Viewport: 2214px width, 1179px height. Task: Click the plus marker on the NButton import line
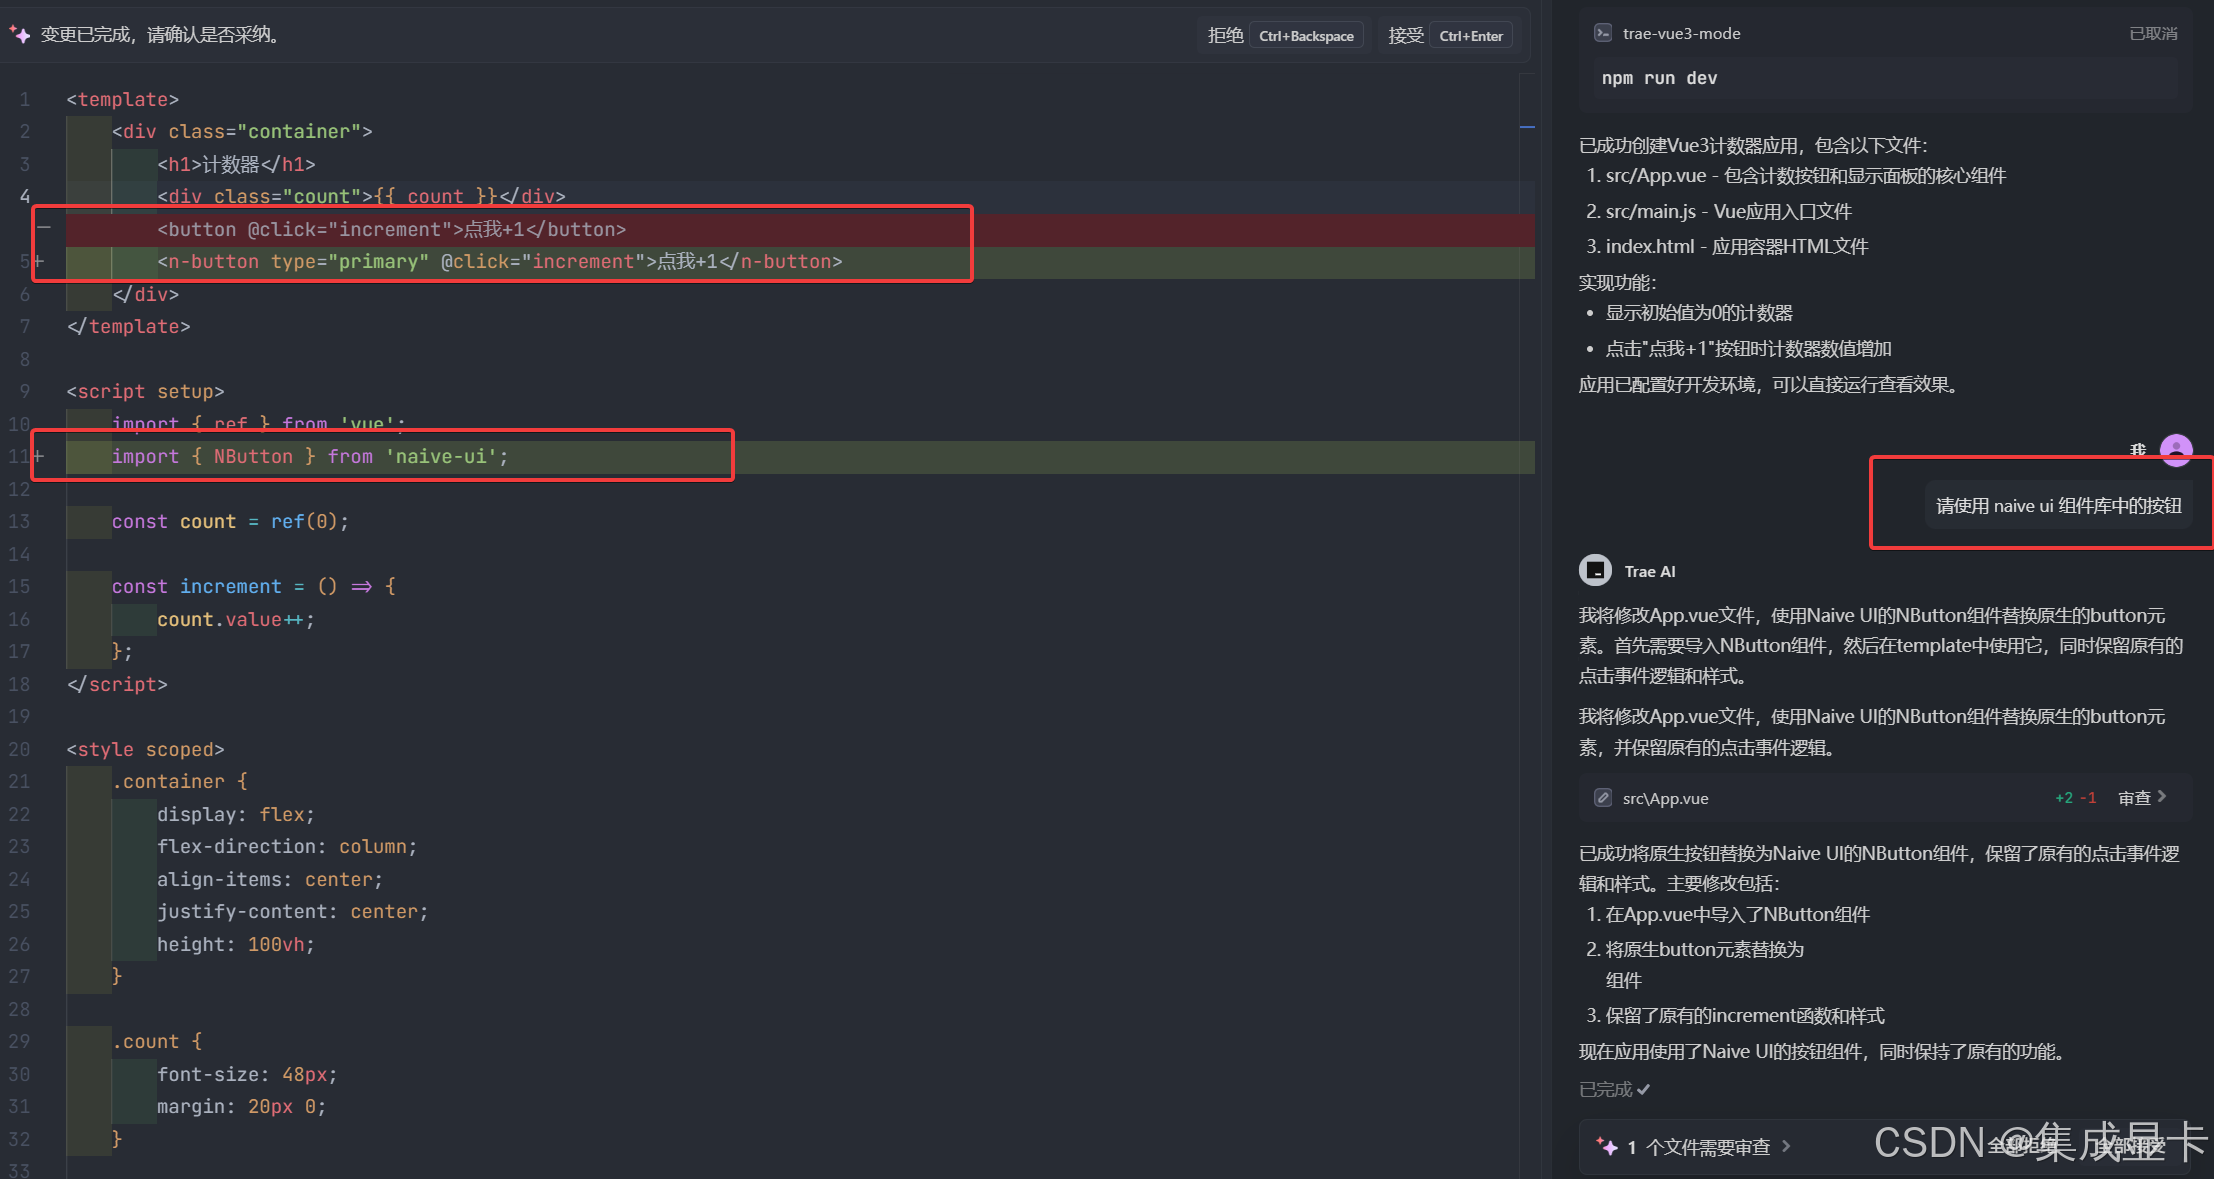[39, 456]
